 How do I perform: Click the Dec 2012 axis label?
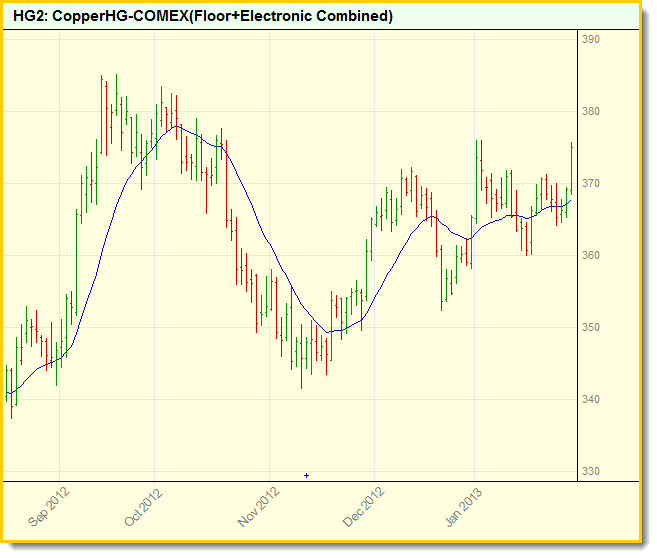363,507
